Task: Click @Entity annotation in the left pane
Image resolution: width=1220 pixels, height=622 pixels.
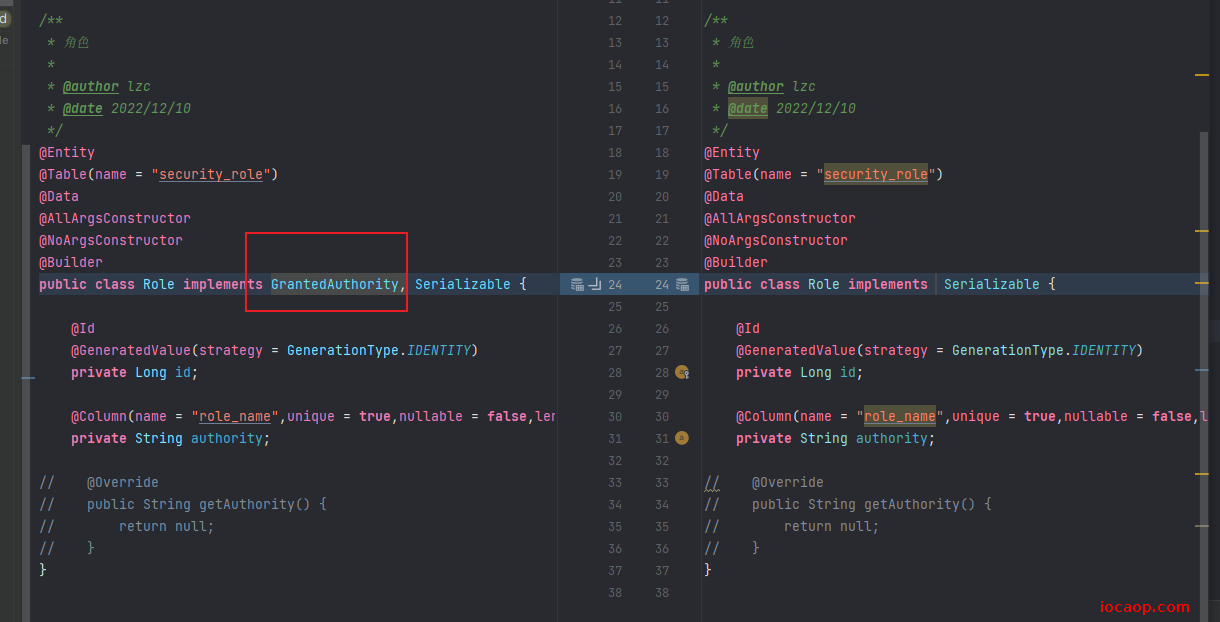Action: pos(67,153)
